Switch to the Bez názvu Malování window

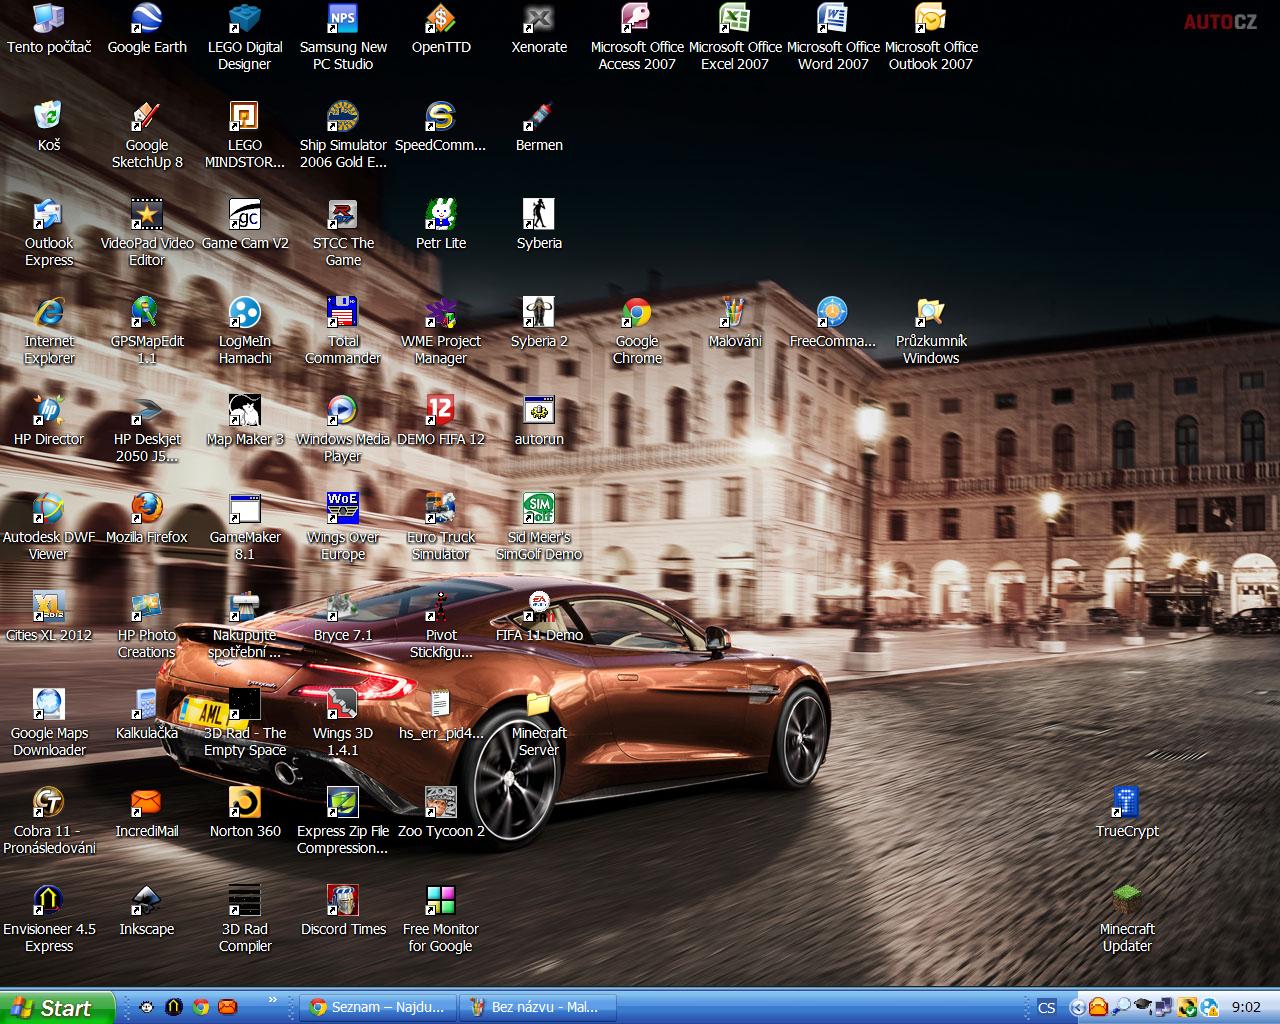click(x=537, y=1007)
